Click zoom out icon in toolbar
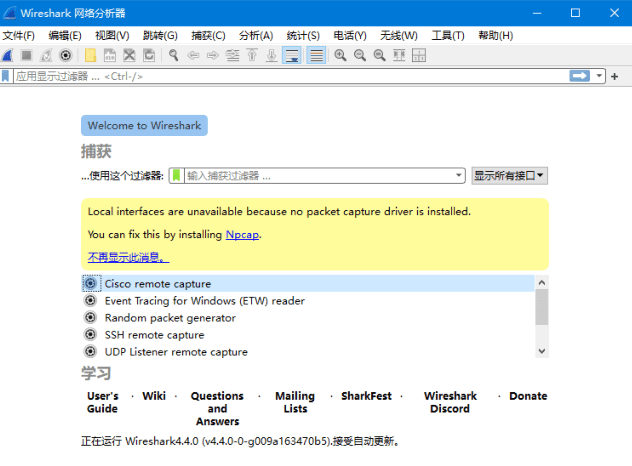The image size is (632, 466). click(360, 55)
